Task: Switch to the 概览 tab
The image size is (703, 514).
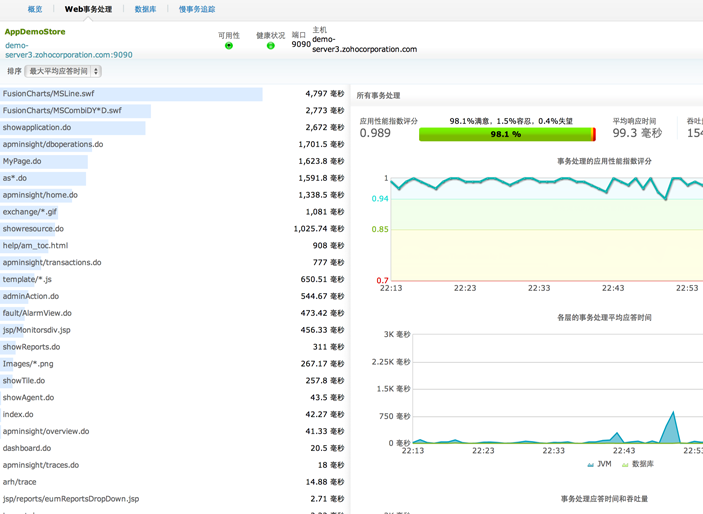Action: pos(35,9)
